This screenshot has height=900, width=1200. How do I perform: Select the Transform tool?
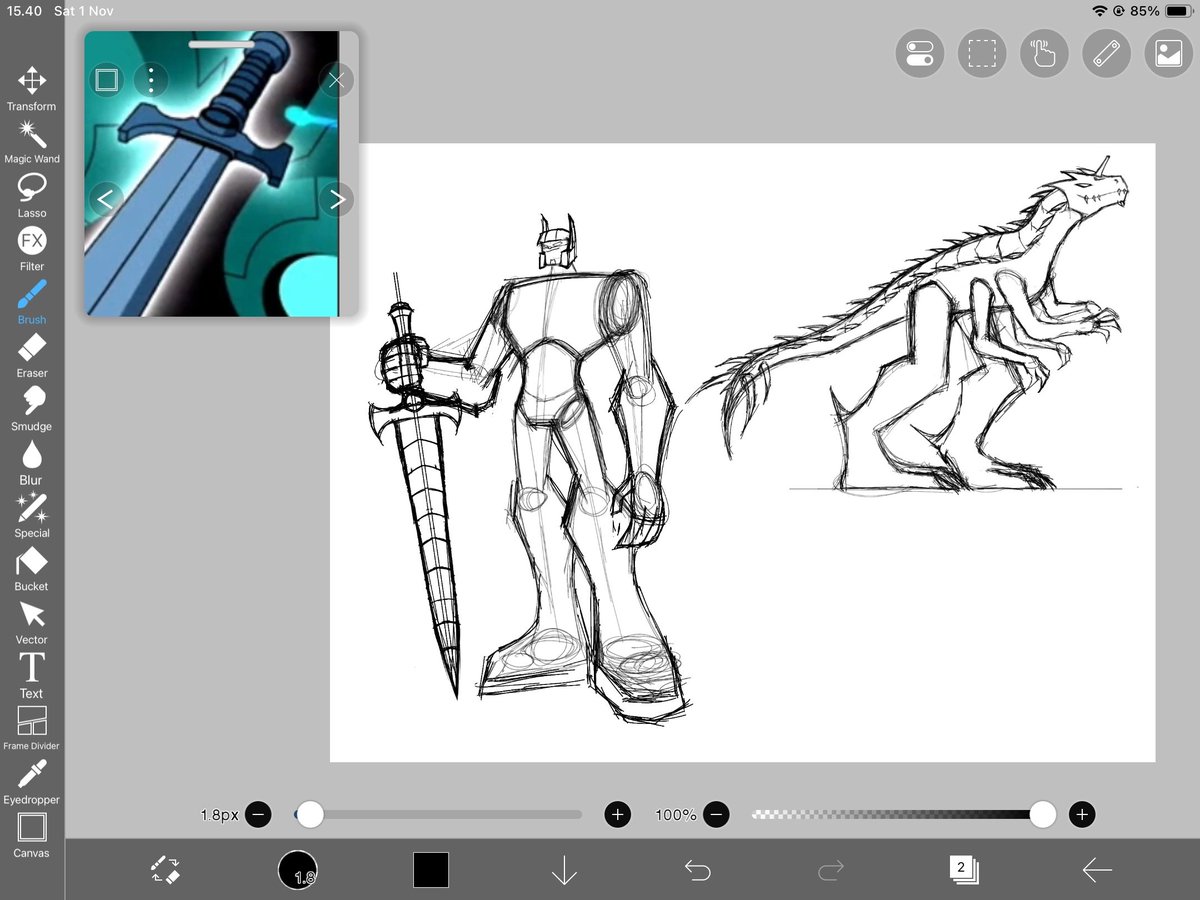click(32, 88)
